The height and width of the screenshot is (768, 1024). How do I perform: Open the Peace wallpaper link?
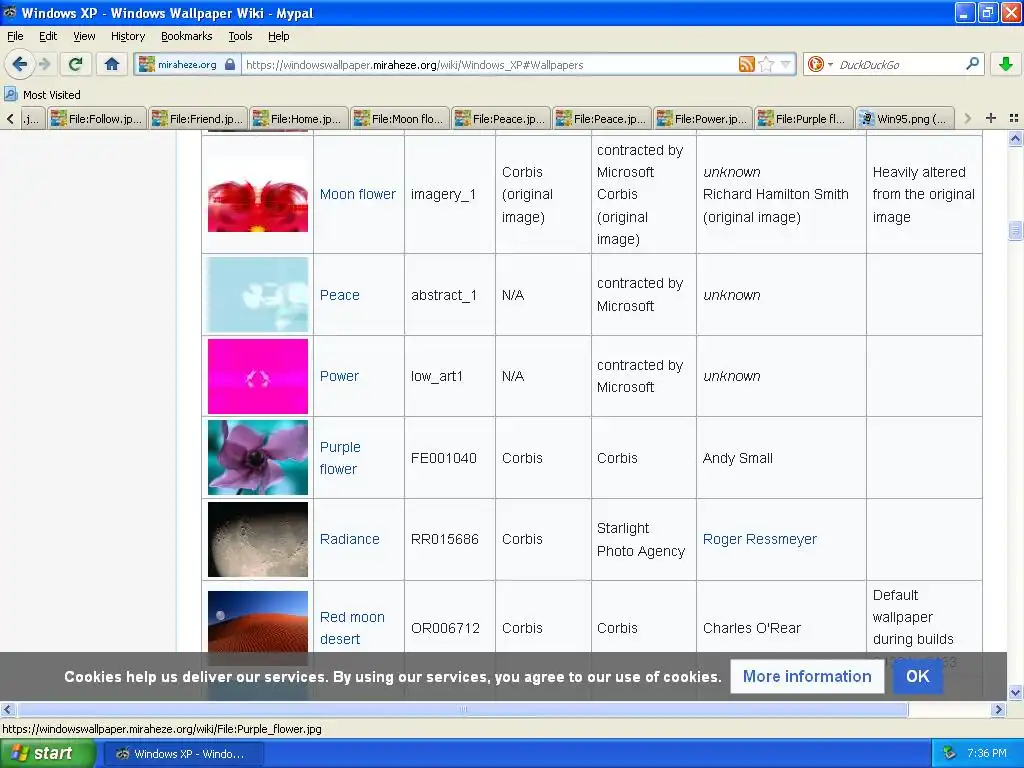(340, 295)
